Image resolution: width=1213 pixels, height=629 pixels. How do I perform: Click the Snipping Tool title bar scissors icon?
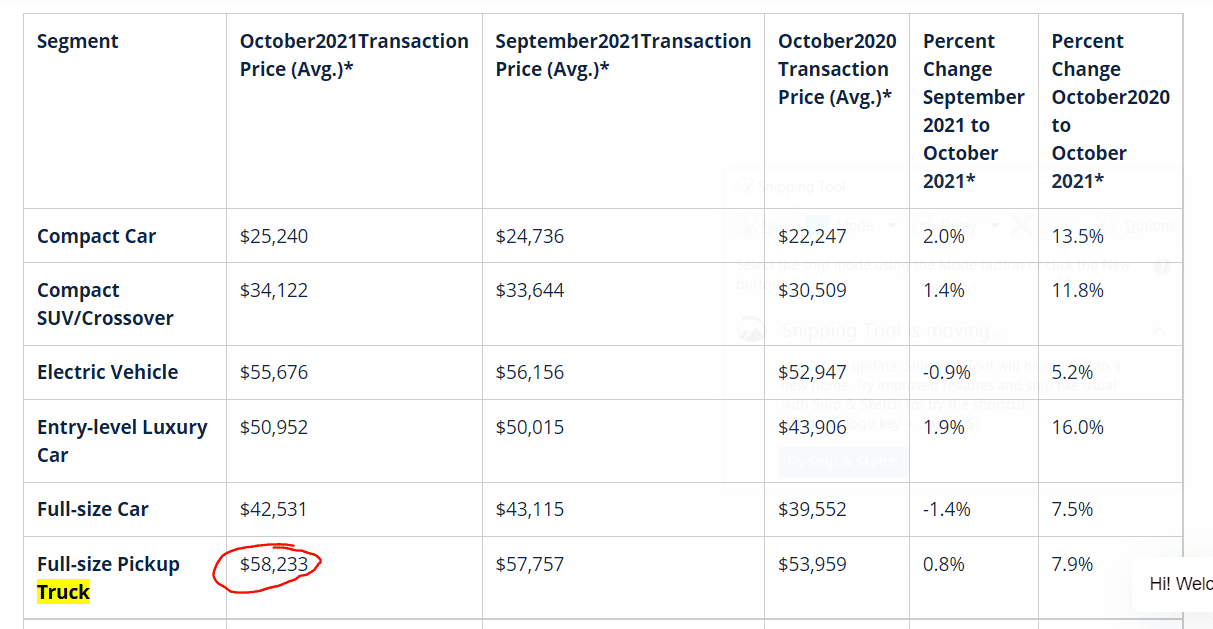pyautogui.click(x=743, y=185)
